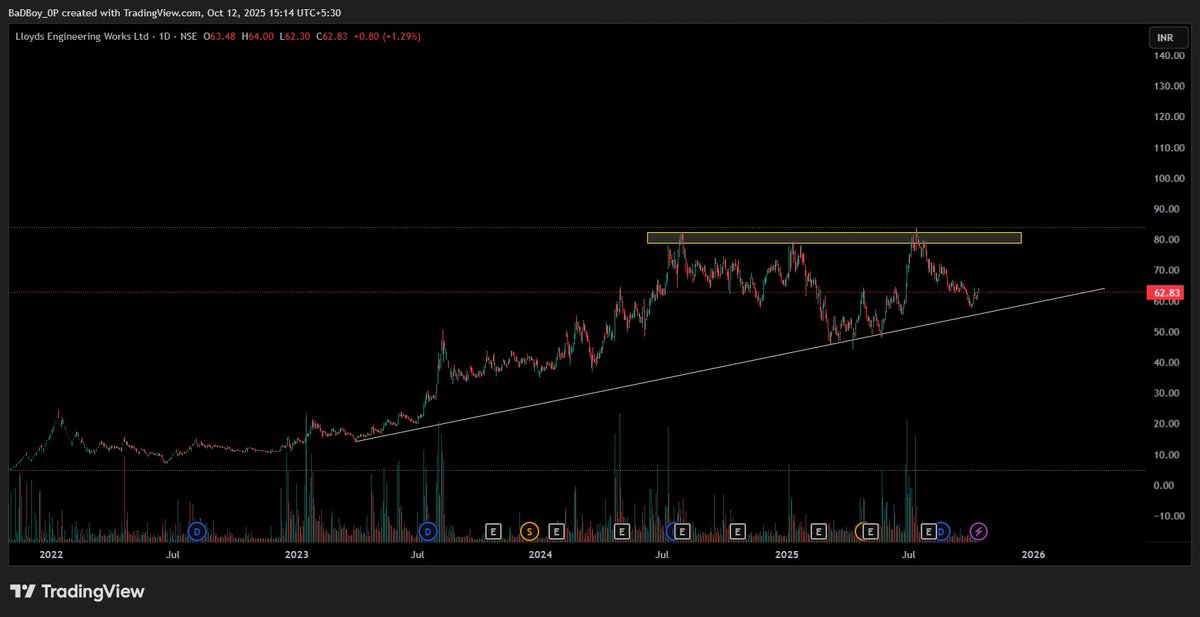Click the 140.00 price axis label
Image resolution: width=1200 pixels, height=617 pixels.
(1167, 56)
